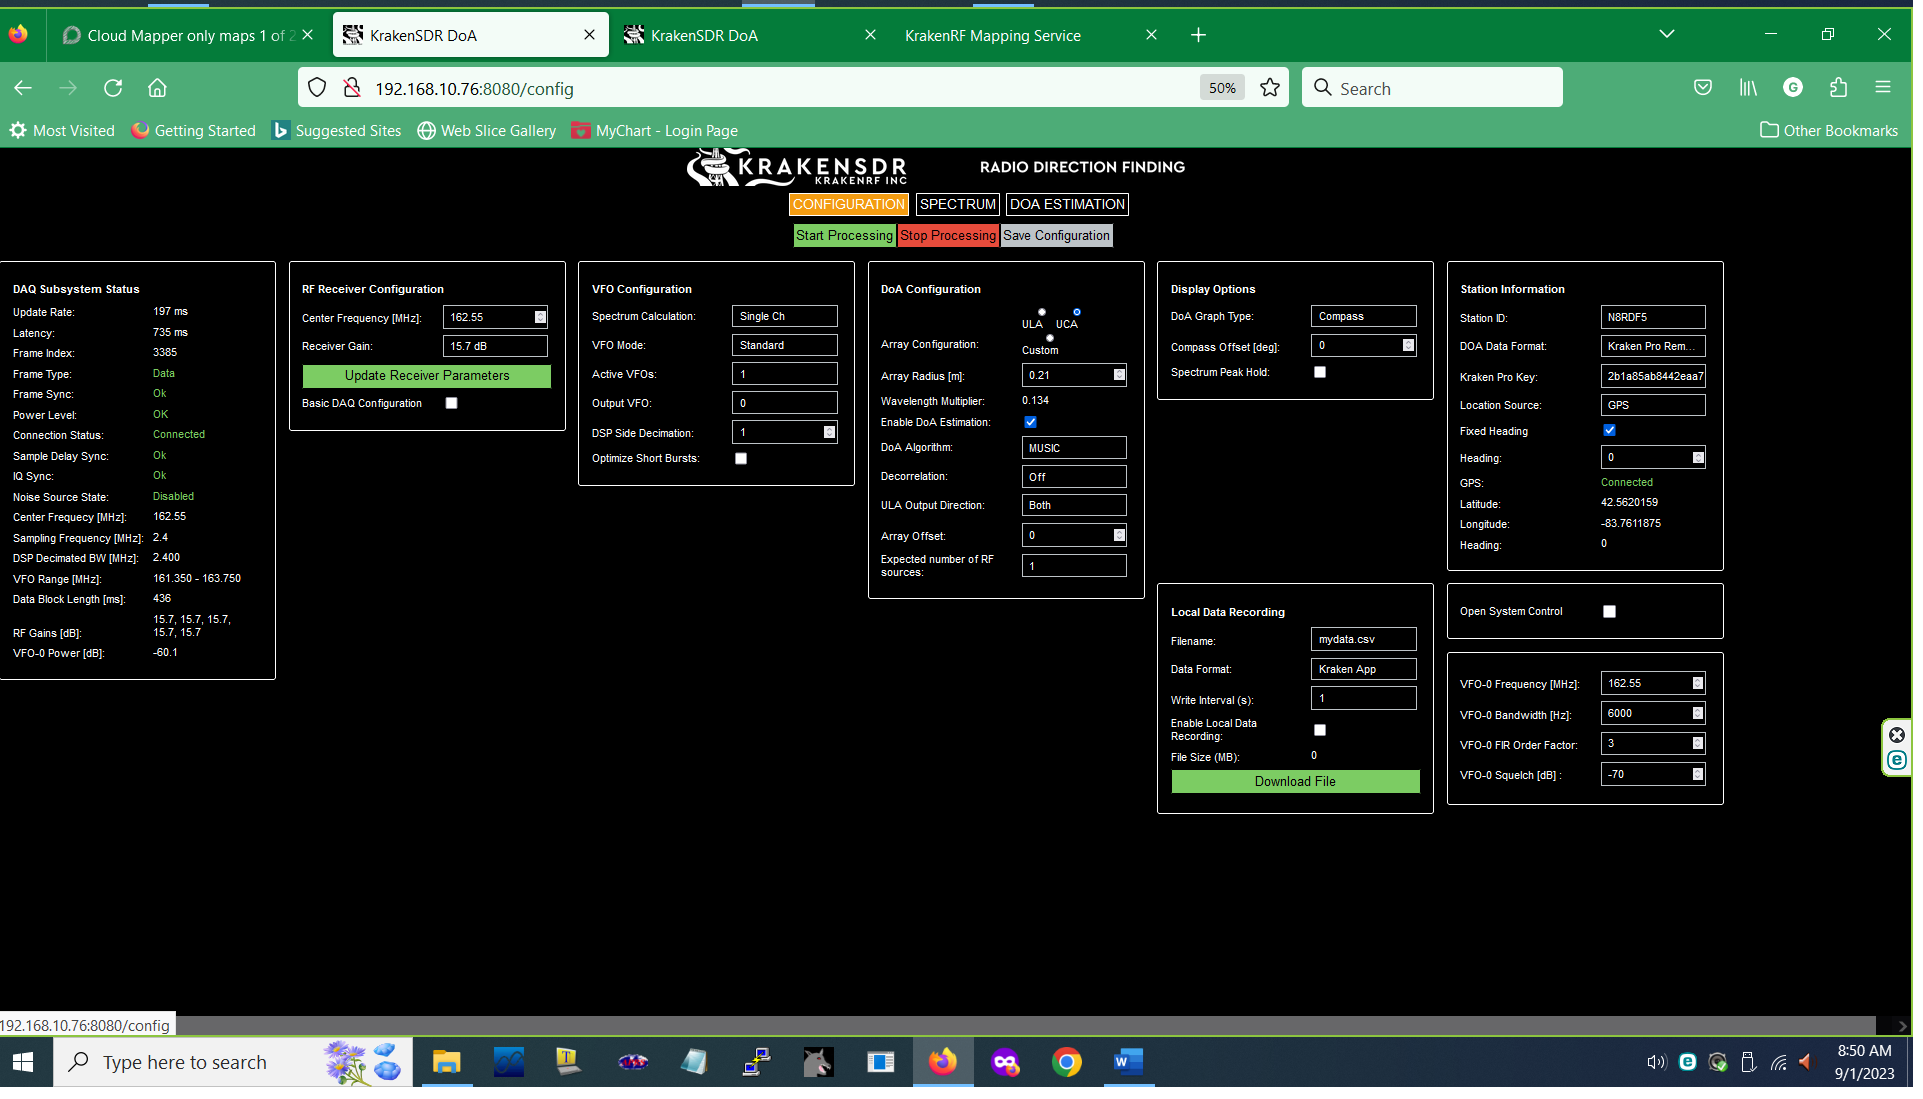This screenshot has width=1923, height=1099.
Task: Click insecure connection lock icon
Action: [352, 88]
